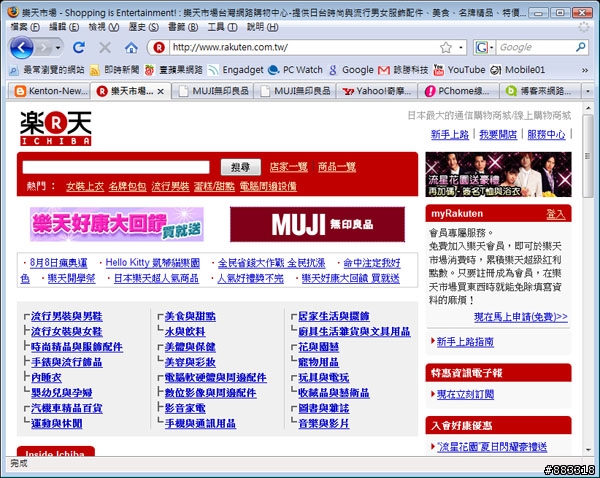The width and height of the screenshot is (600, 478).
Task: Open the 歷史 (S) menu
Action: [x=143, y=27]
